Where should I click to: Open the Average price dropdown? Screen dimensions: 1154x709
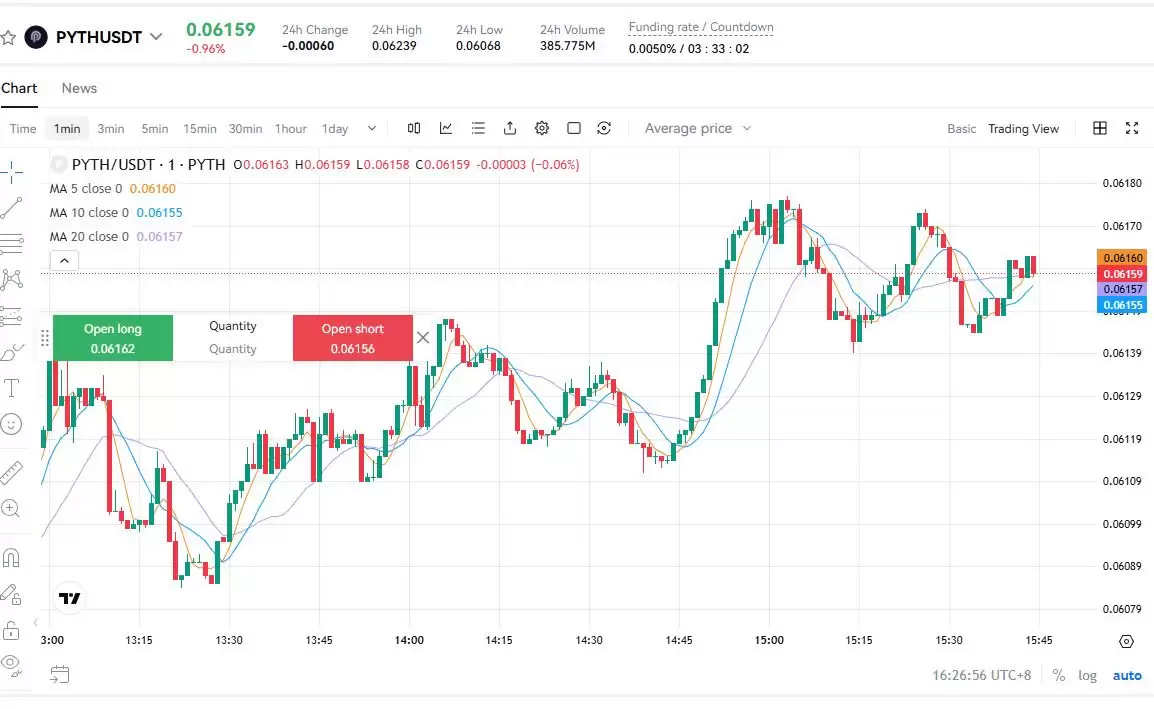point(697,128)
